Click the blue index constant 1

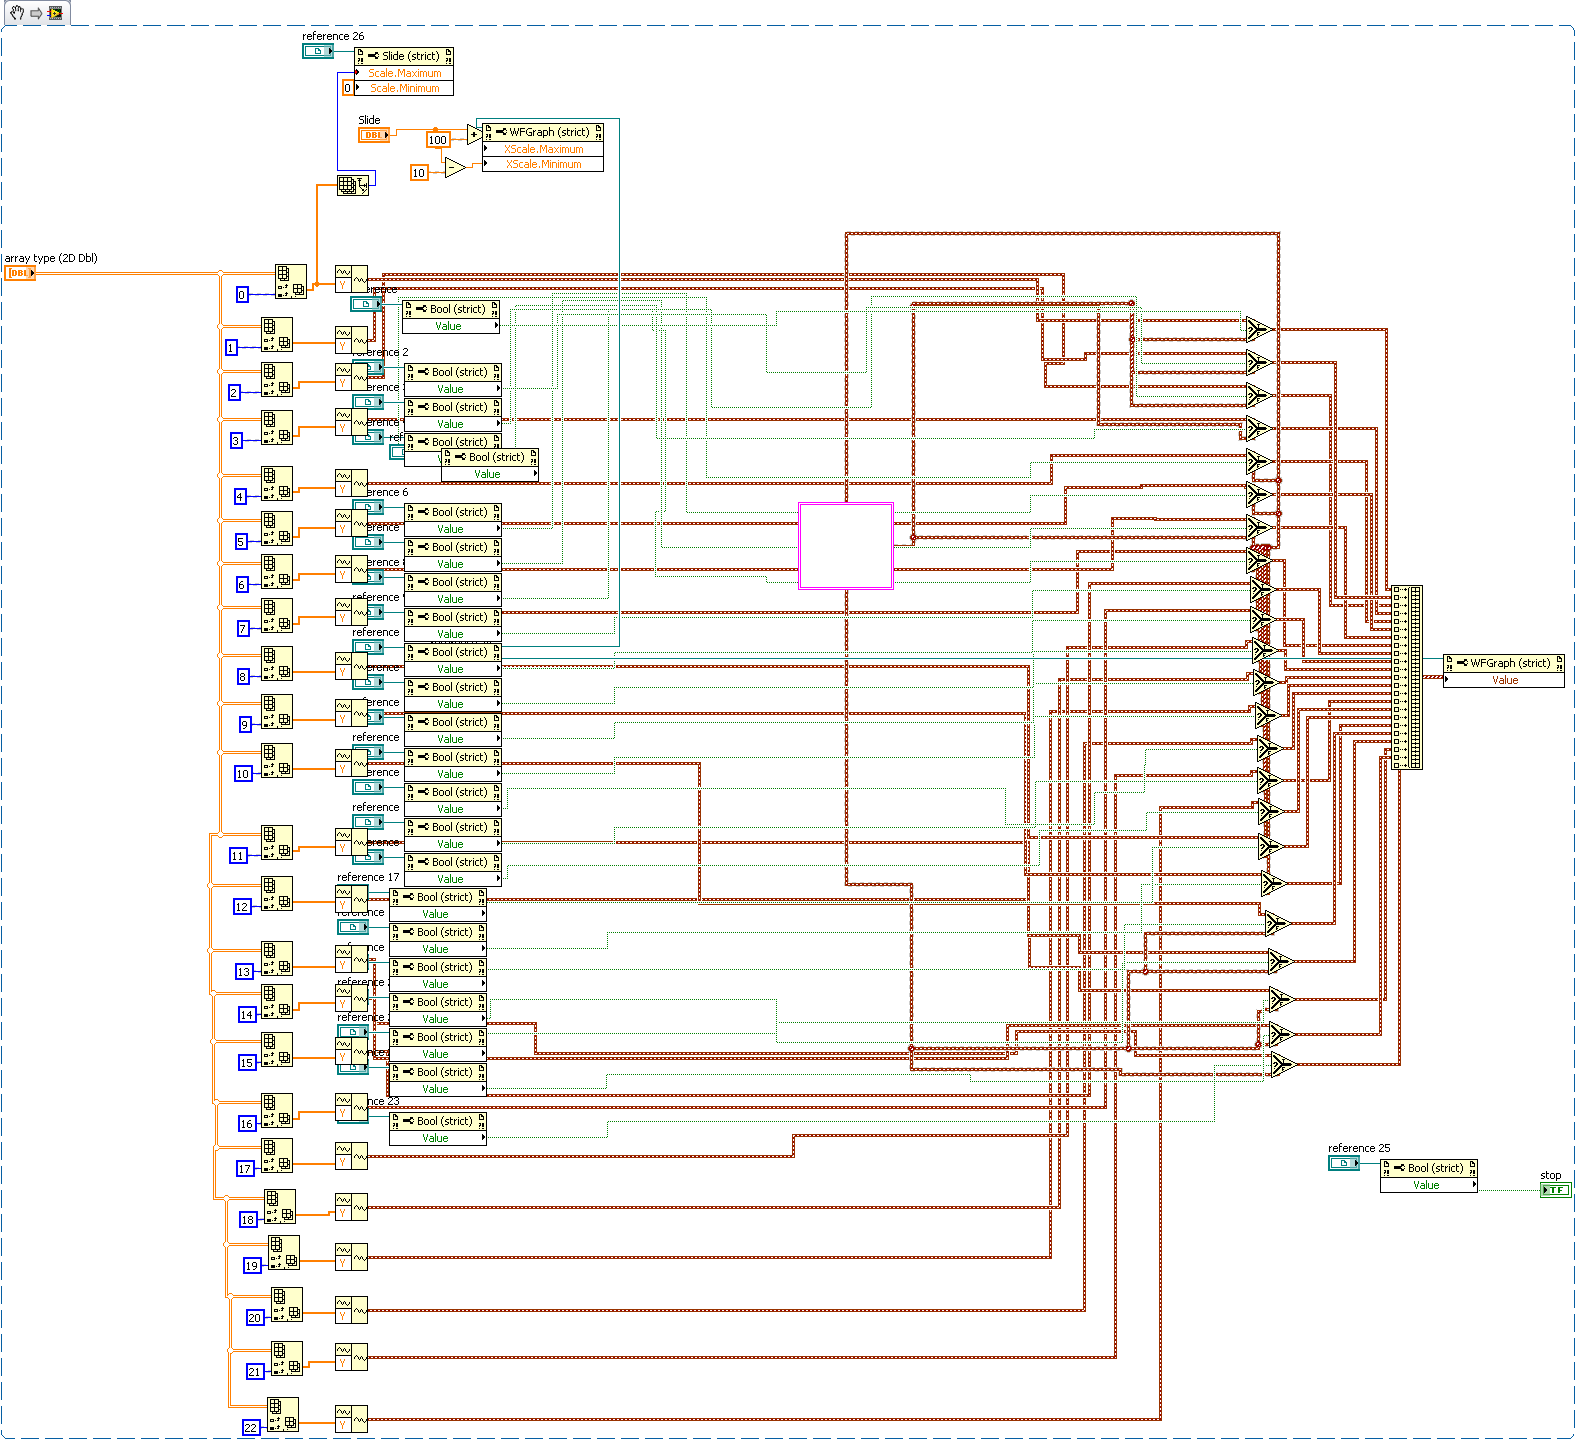point(231,348)
